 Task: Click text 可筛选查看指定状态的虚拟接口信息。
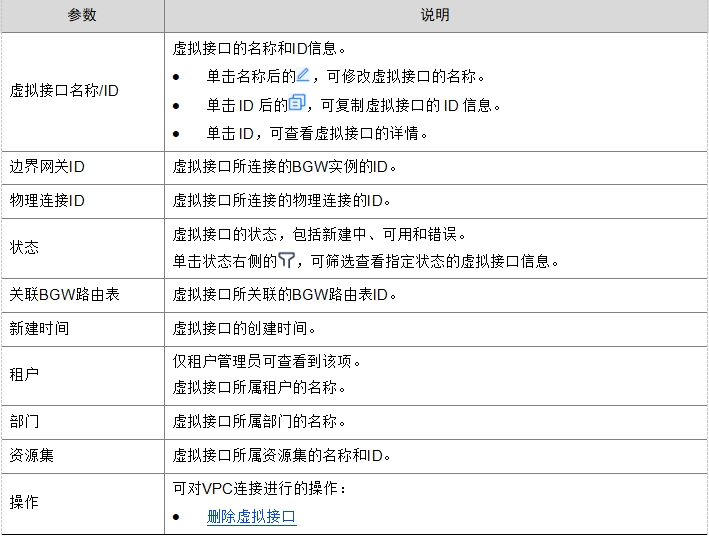point(435,261)
